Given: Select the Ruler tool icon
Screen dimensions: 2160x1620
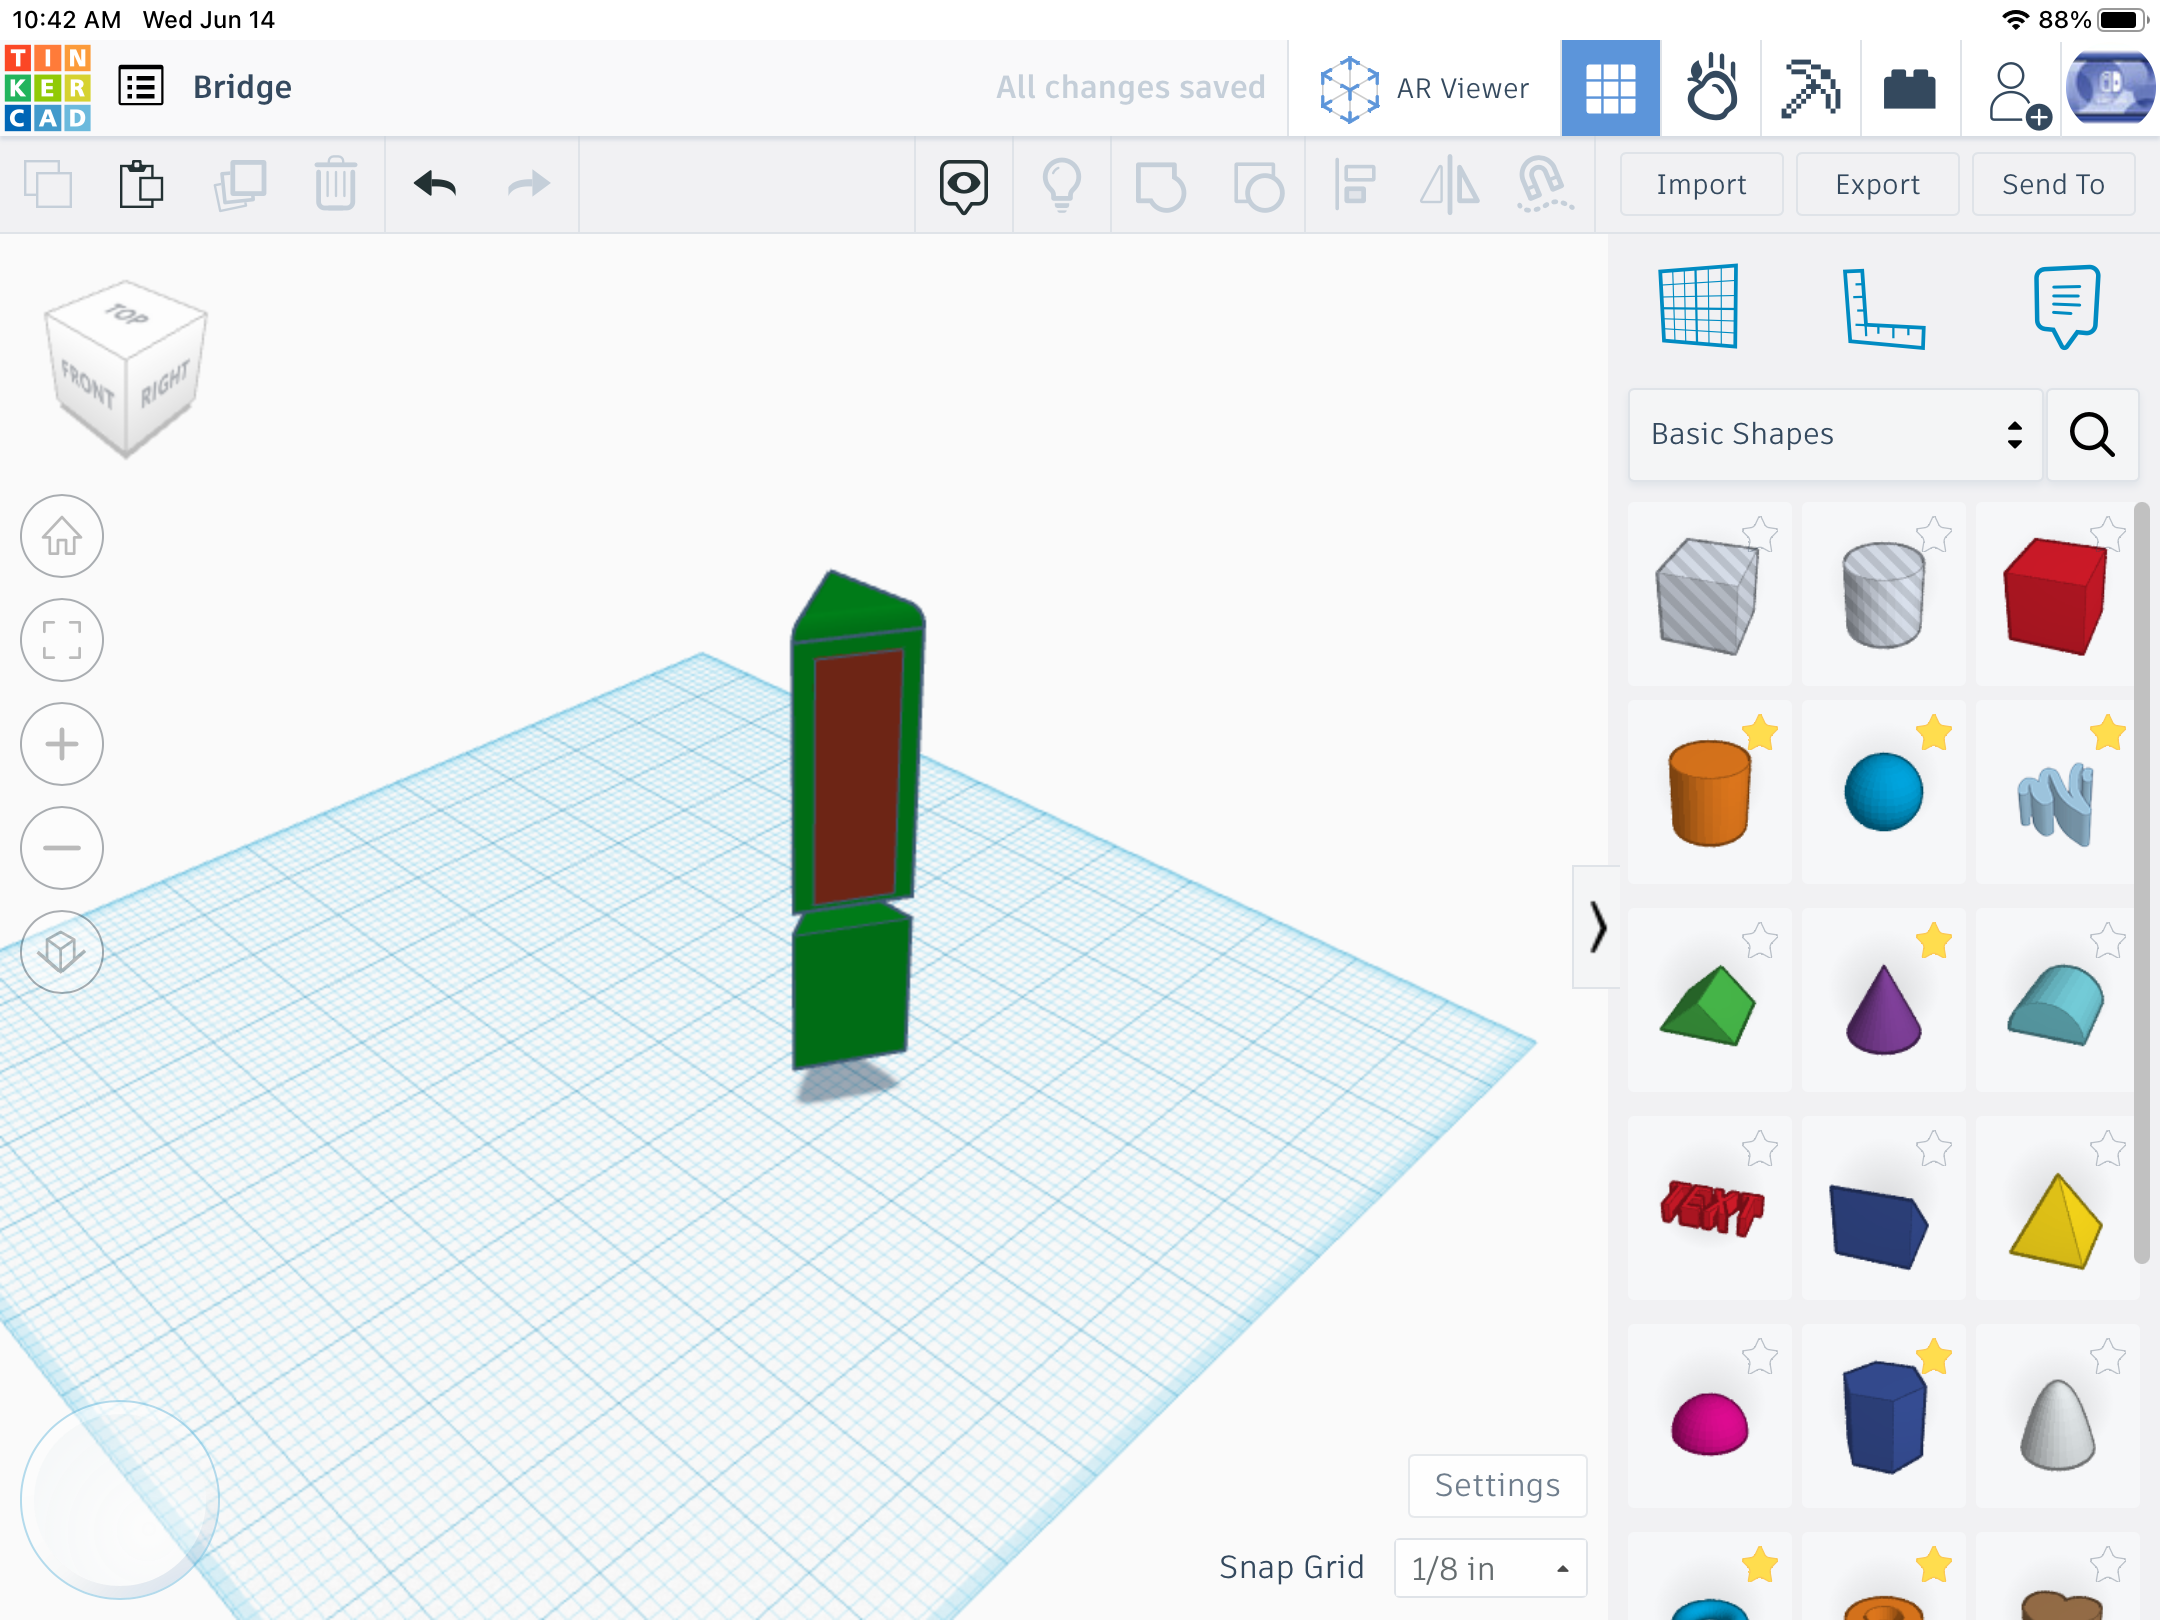Looking at the screenshot, I should 1882,308.
